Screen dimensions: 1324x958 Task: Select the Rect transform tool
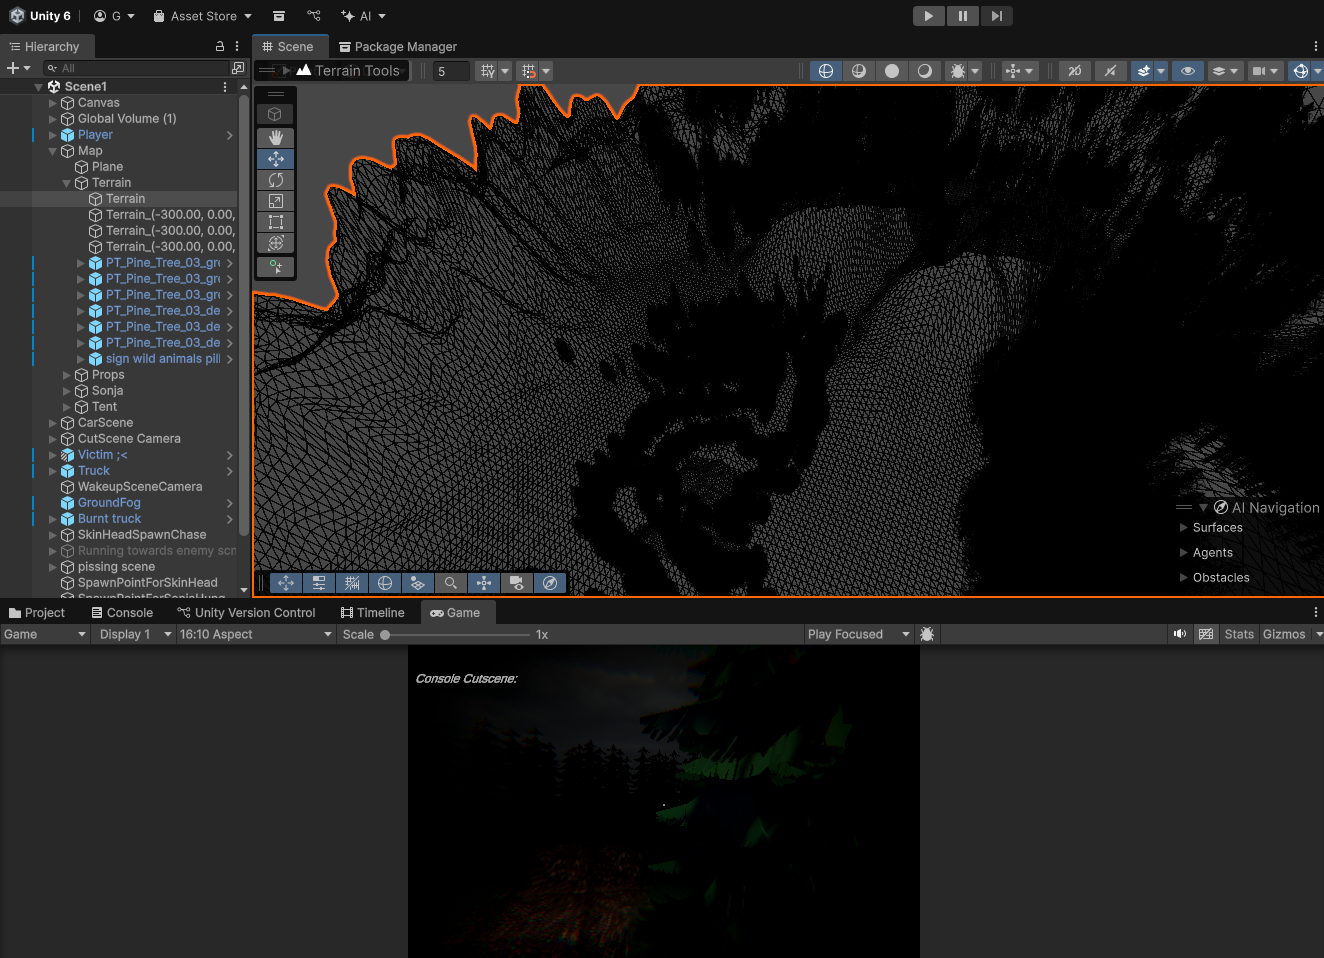click(x=275, y=222)
